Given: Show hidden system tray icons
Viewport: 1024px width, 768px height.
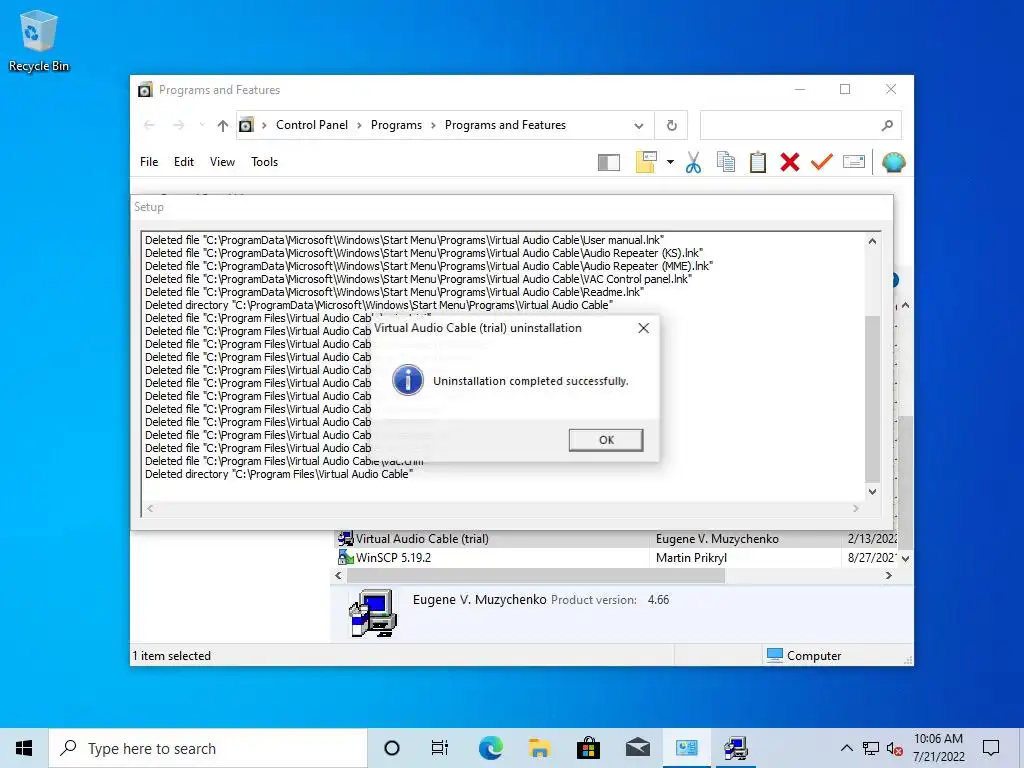Looking at the screenshot, I should tap(846, 748).
